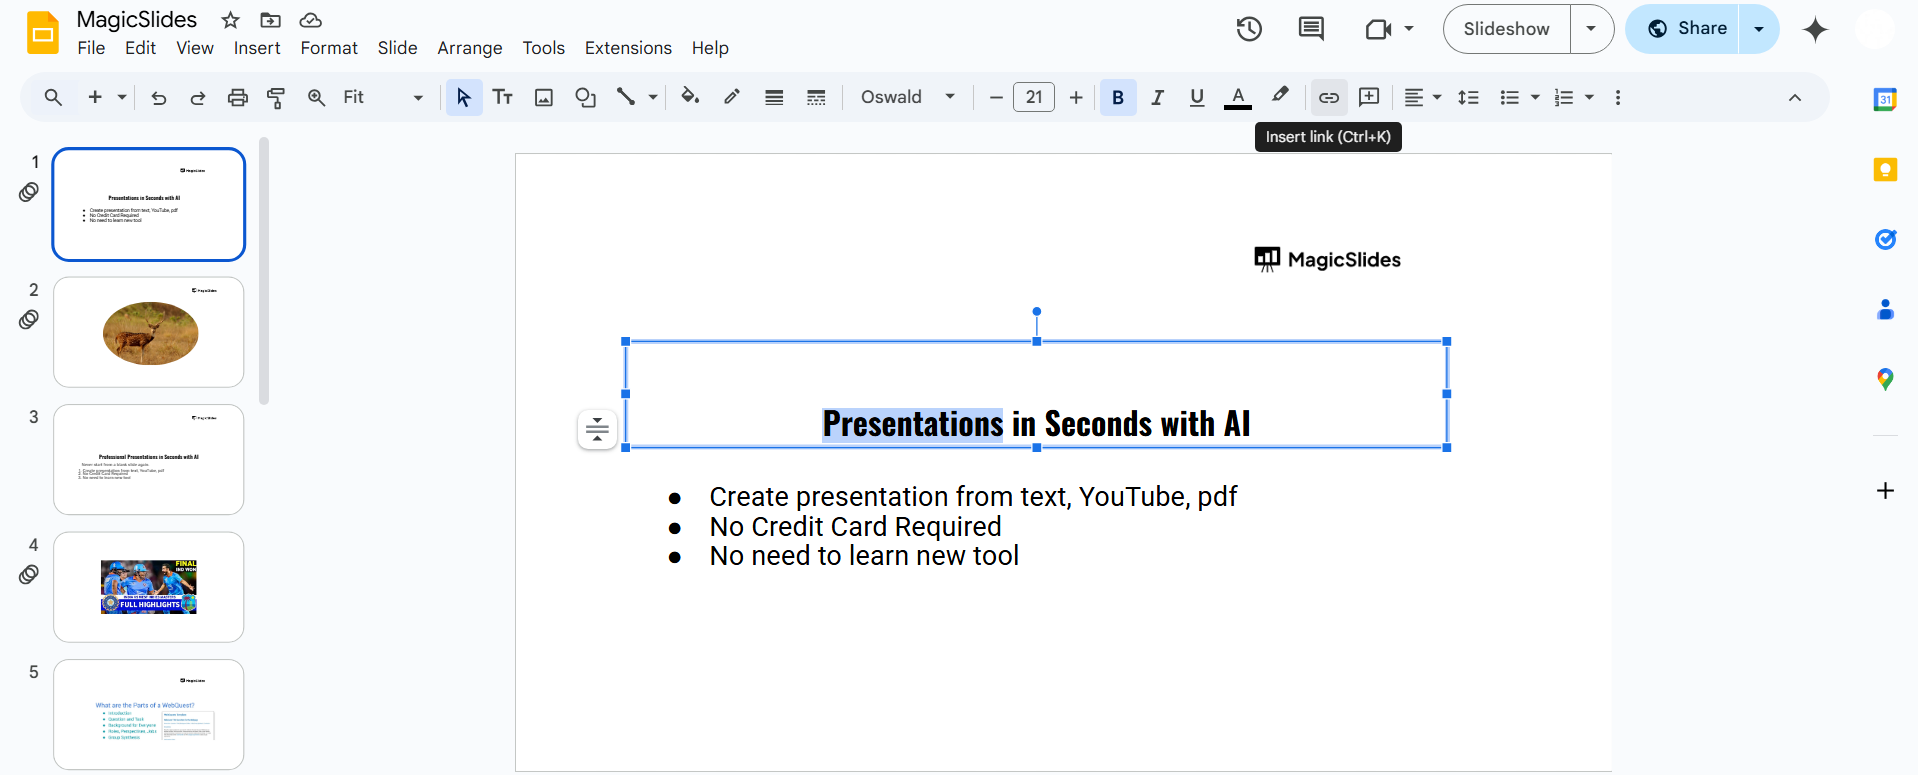Open Google Keep in side panel
1918x775 pixels.
pos(1885,169)
